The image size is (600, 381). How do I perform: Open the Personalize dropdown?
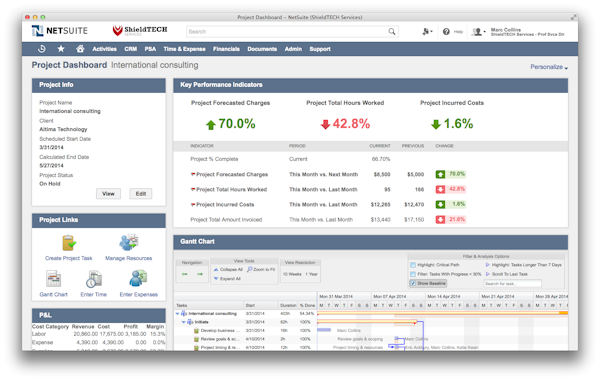(x=549, y=67)
